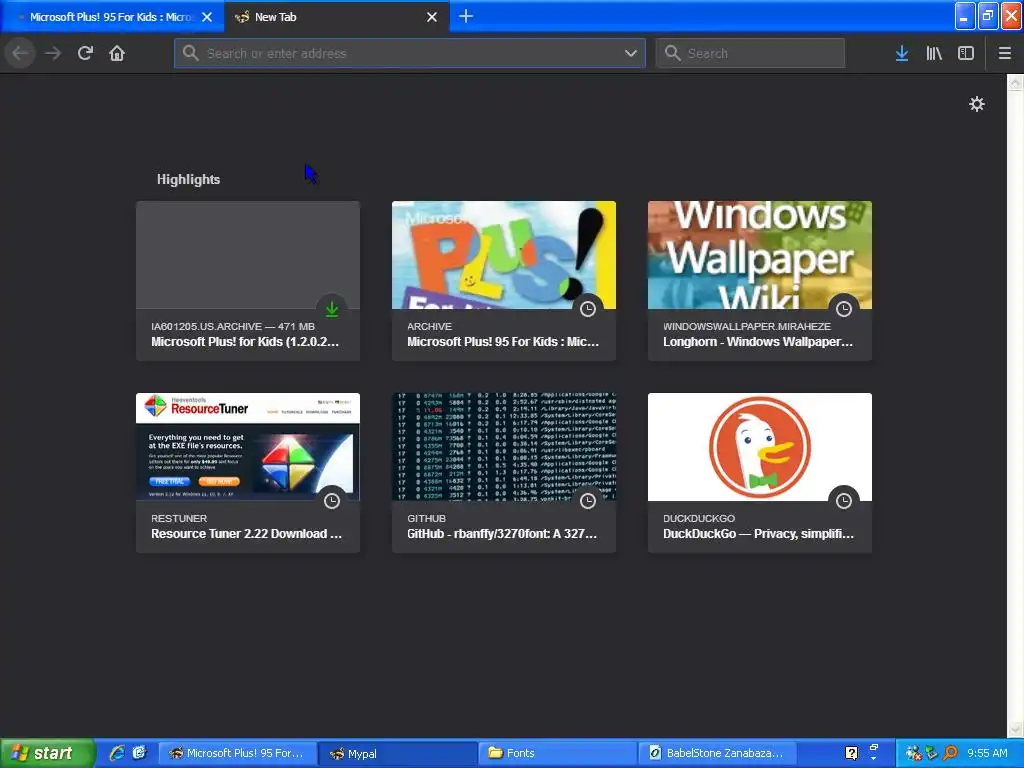Viewport: 1024px width, 768px height.
Task: Click green download icon on first tile
Action: pos(332,309)
